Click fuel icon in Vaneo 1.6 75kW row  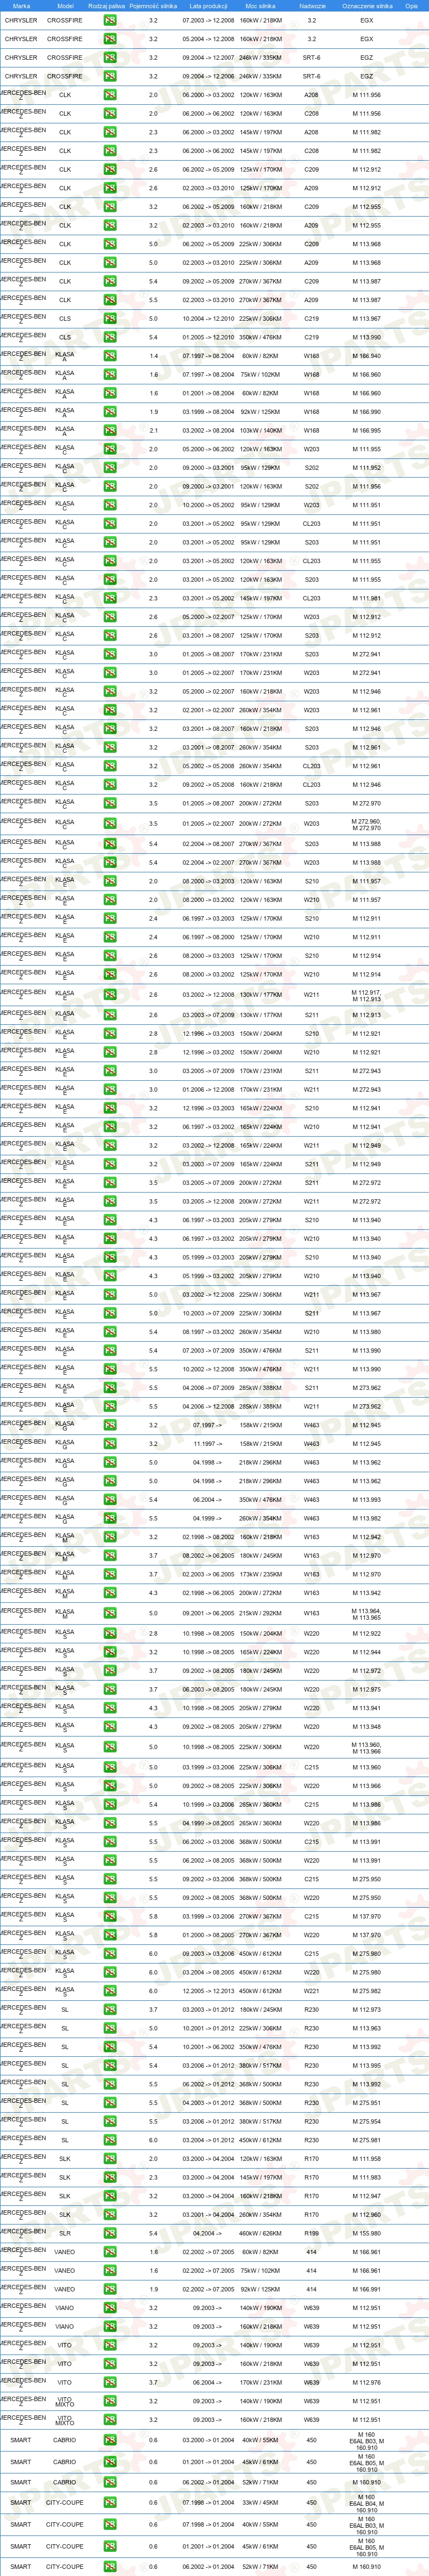click(x=110, y=2270)
